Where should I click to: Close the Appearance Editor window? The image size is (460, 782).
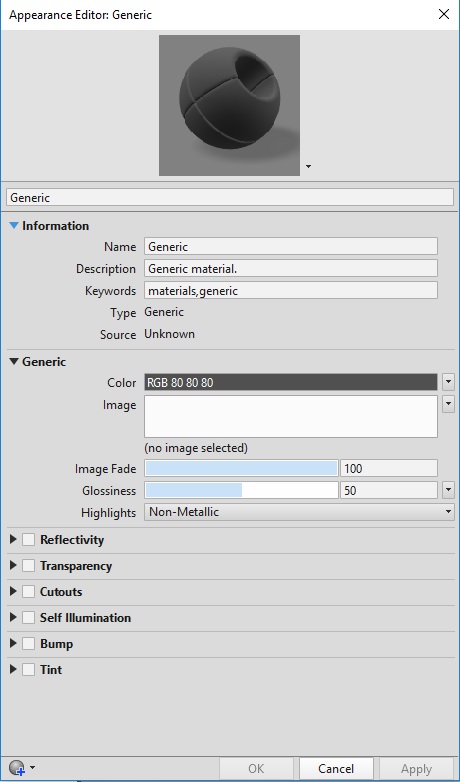444,14
